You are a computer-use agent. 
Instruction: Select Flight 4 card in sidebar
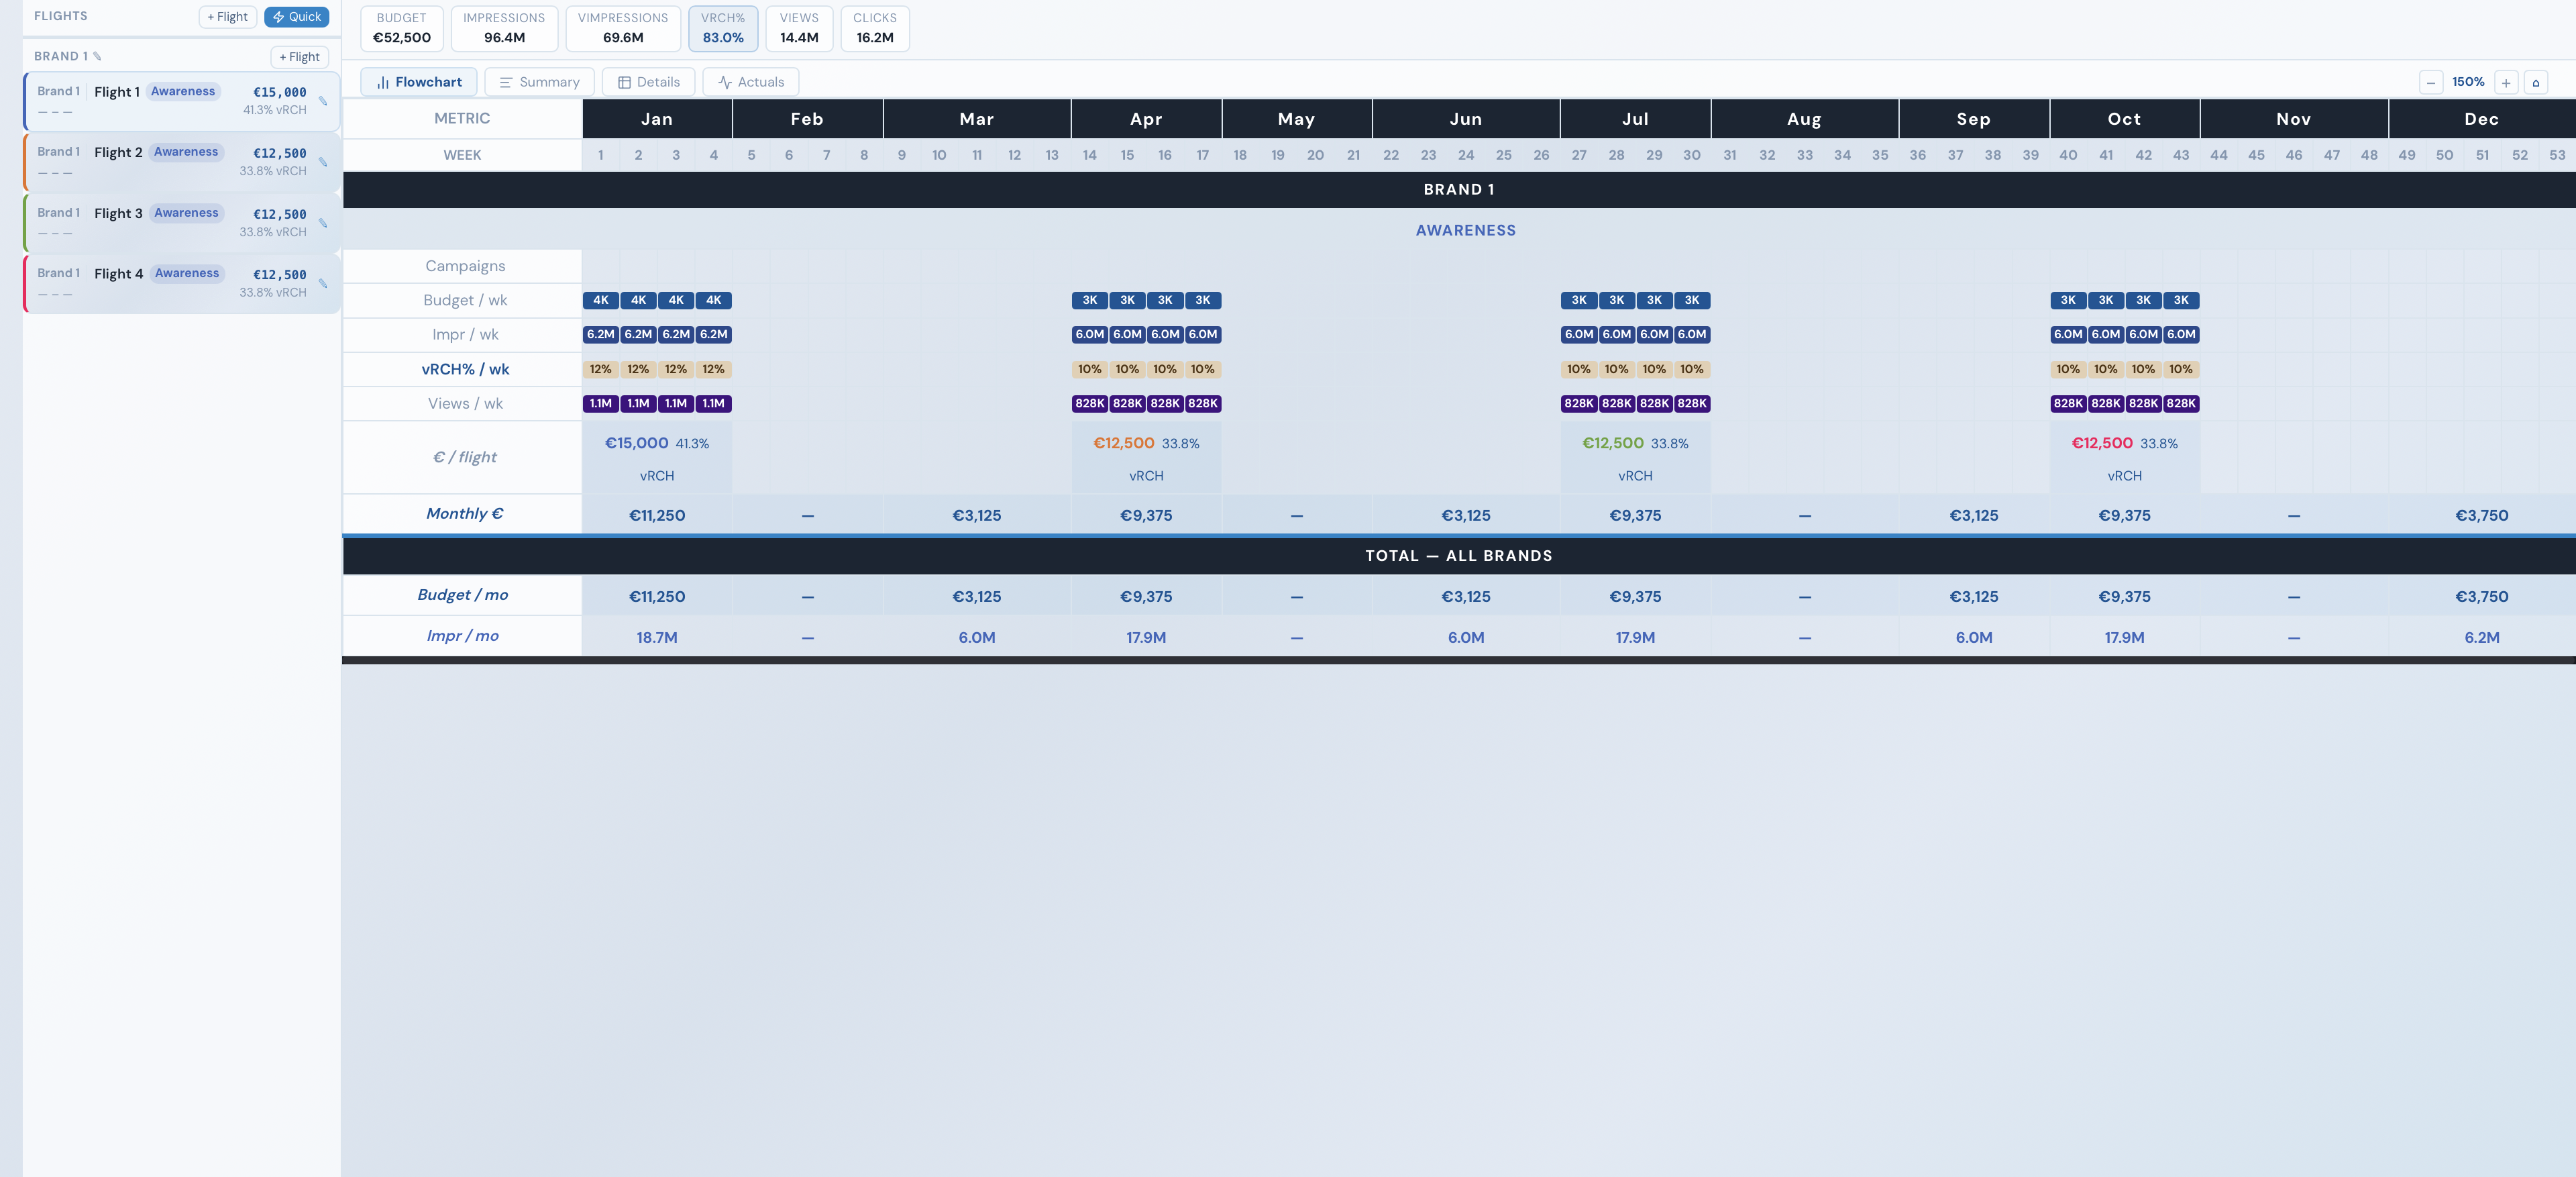pyautogui.click(x=182, y=284)
